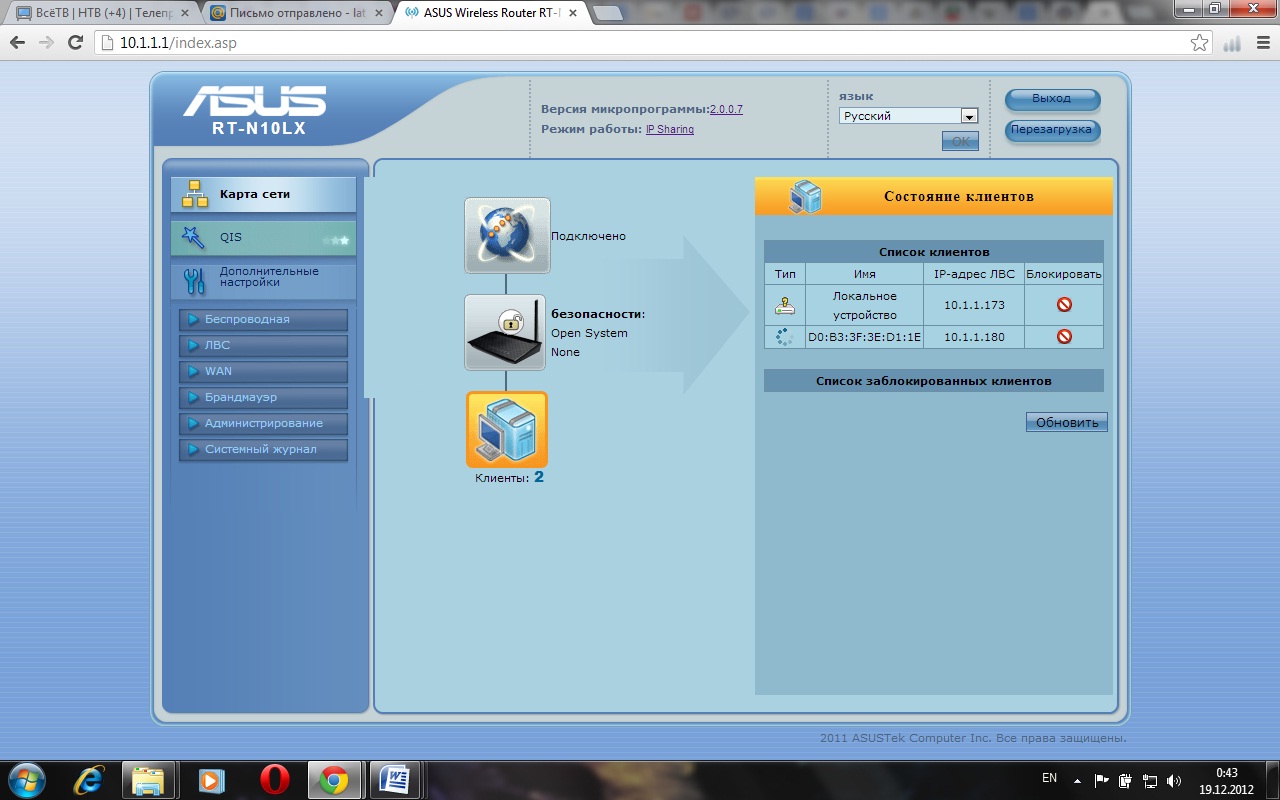This screenshot has width=1280, height=800.
Task: Open the Clients computer icon
Action: click(507, 429)
